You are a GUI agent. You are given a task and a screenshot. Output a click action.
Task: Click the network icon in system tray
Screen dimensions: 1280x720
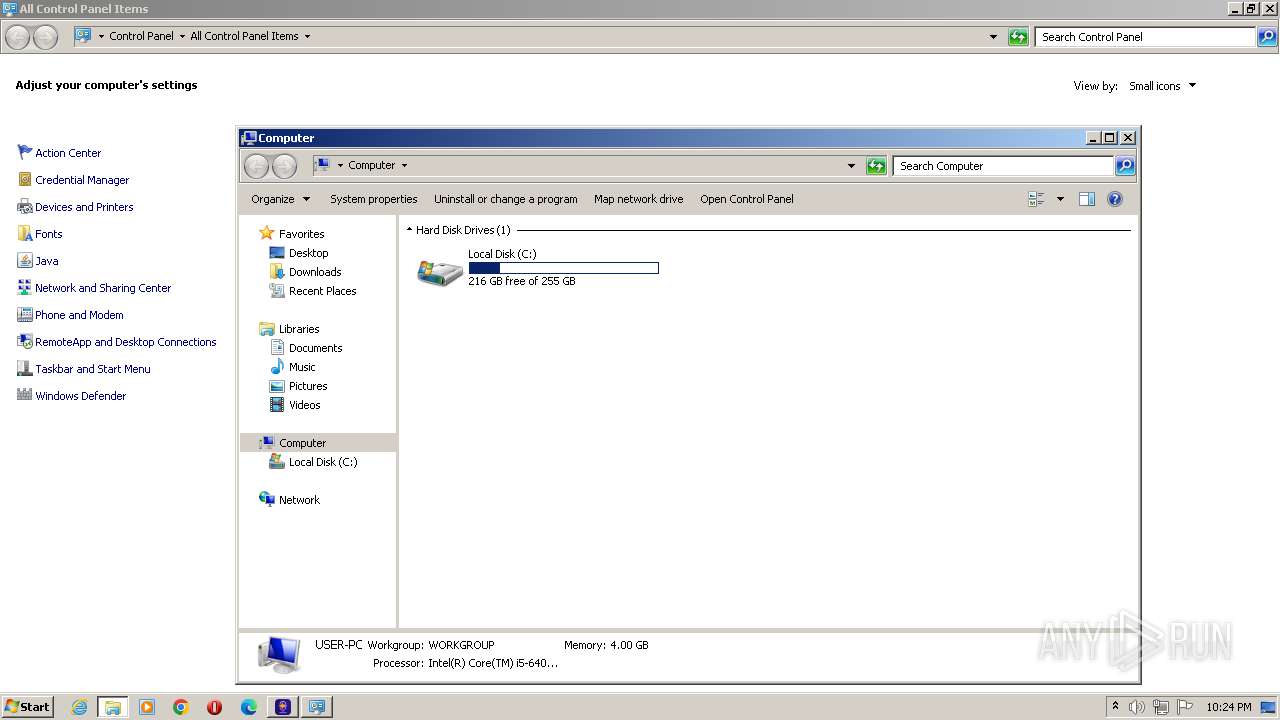click(1161, 707)
